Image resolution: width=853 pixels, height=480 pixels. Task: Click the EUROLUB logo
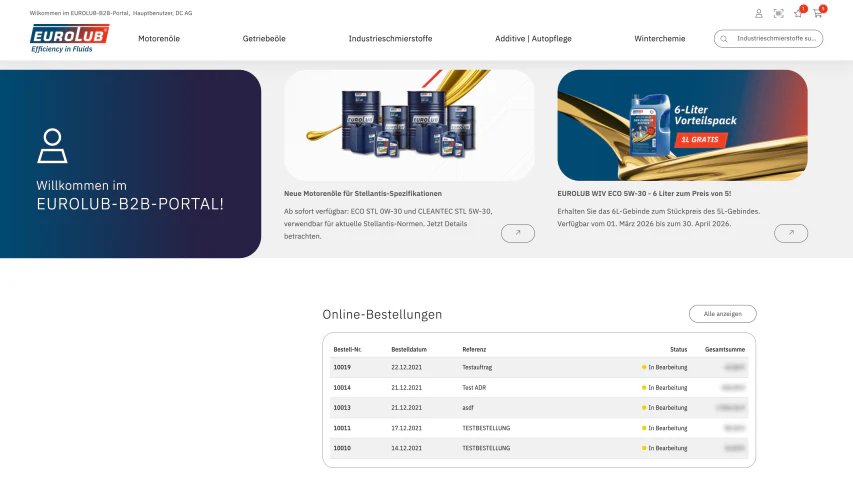click(x=69, y=38)
